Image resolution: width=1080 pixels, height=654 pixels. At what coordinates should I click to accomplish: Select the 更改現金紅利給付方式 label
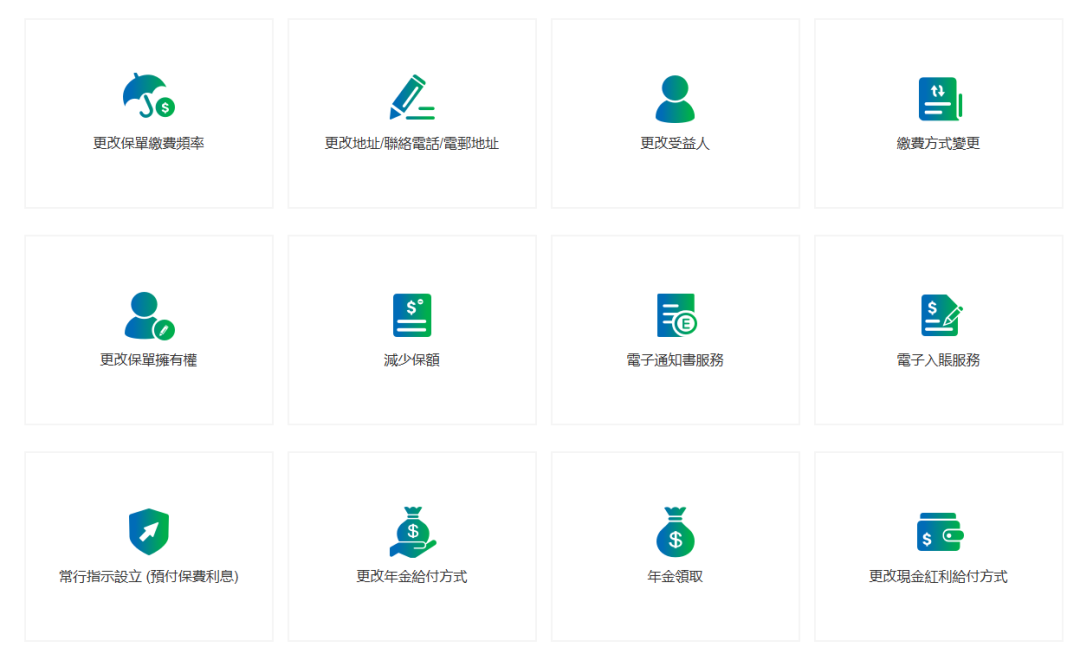[938, 577]
